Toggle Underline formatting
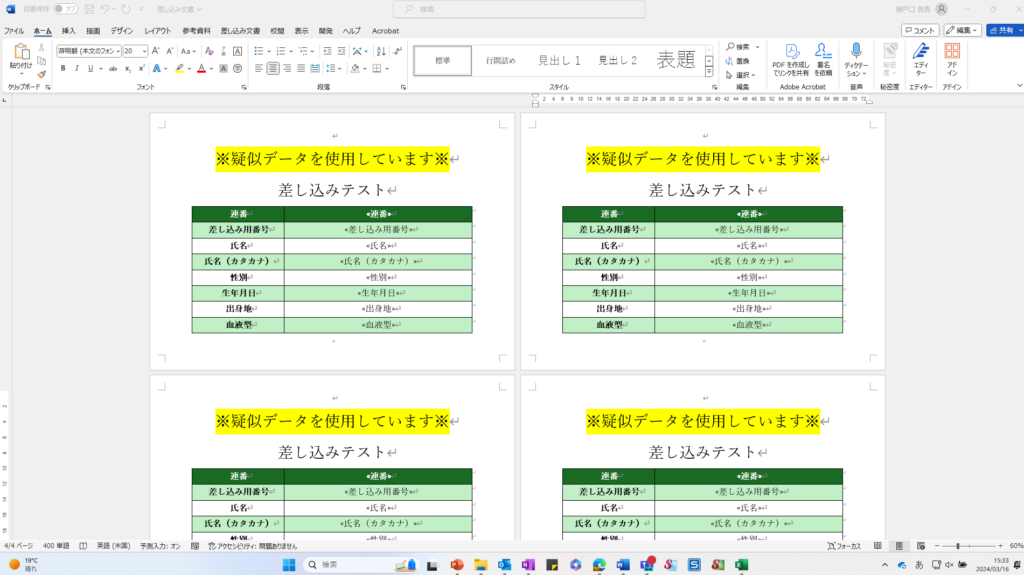The height and width of the screenshot is (575, 1024). pos(91,69)
